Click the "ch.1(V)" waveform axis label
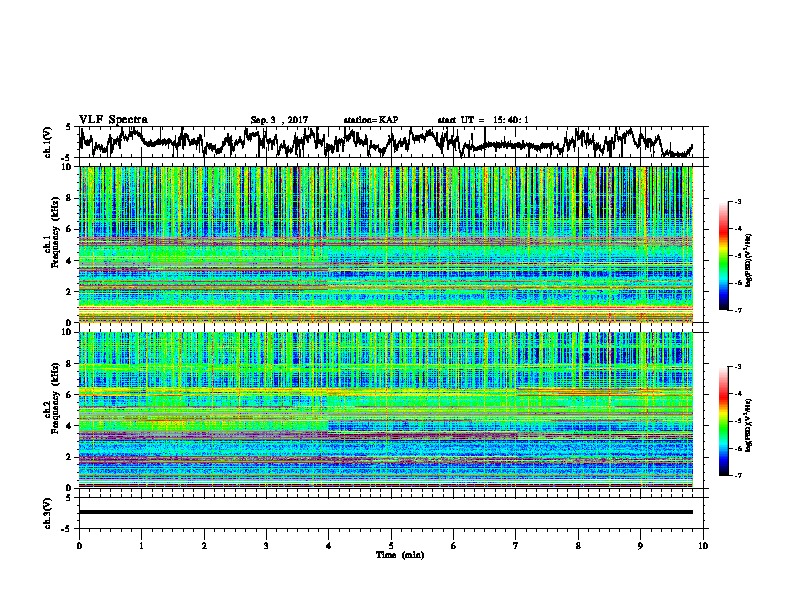Screen dimensions: 792x612 (x=48, y=142)
